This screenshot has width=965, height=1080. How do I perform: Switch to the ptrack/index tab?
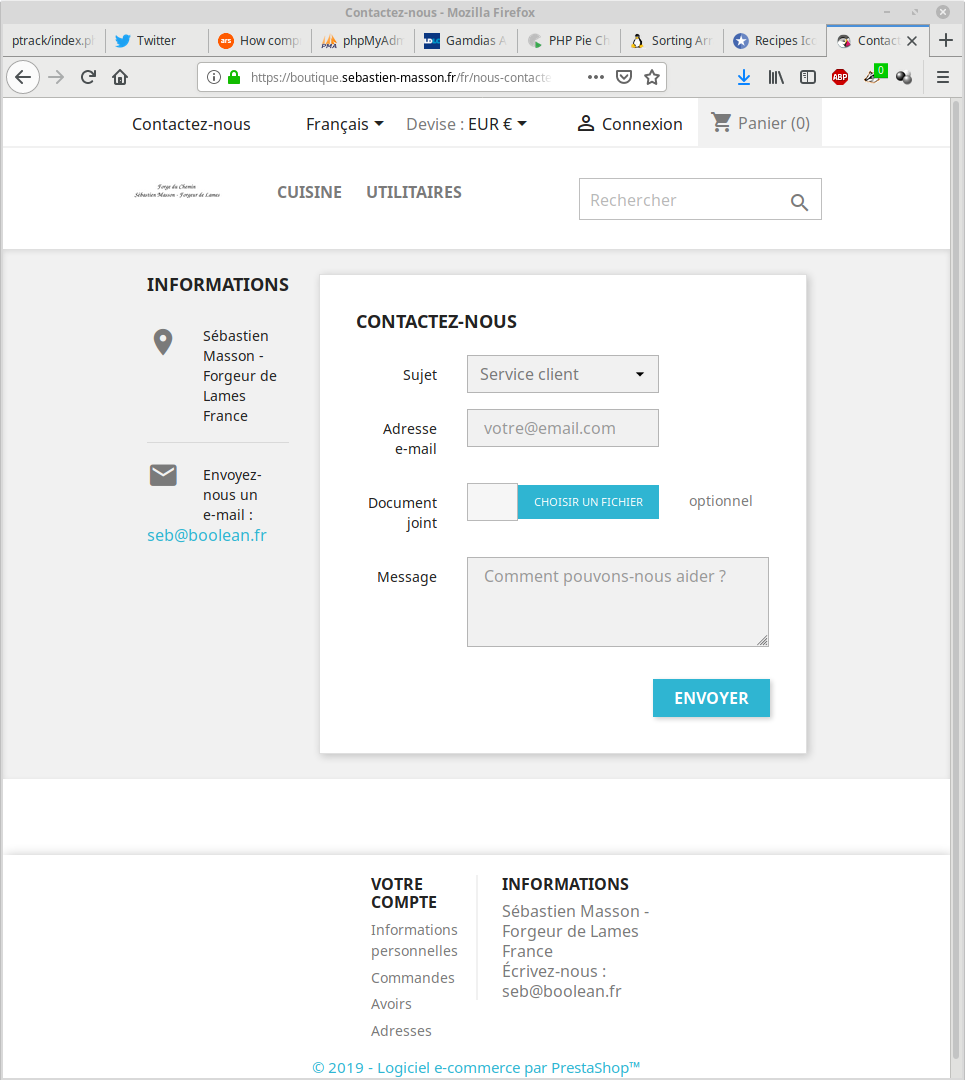53,41
